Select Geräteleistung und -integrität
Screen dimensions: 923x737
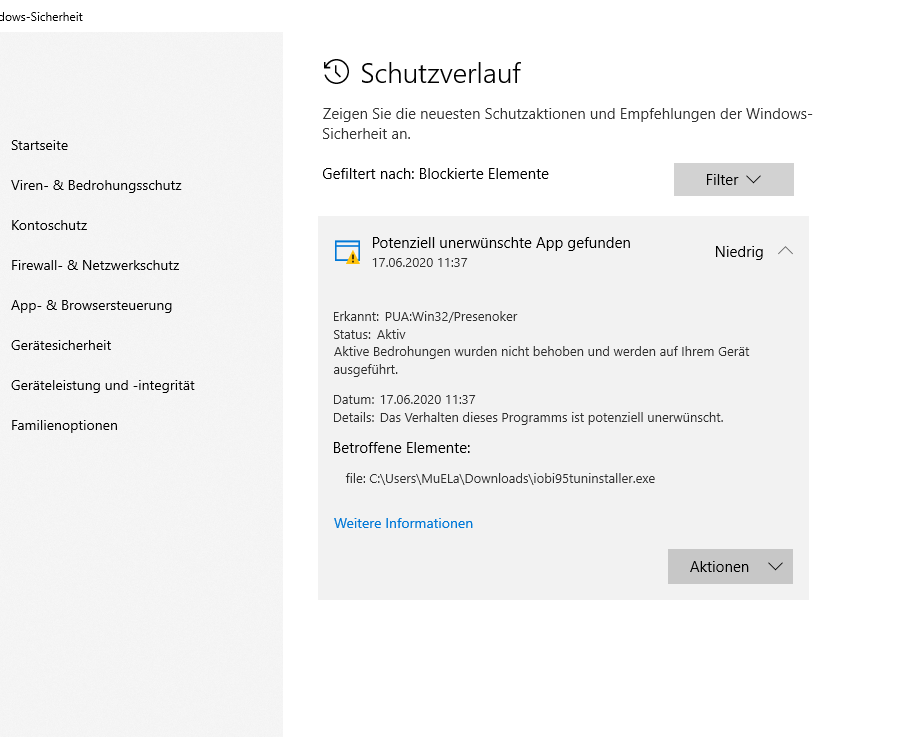click(102, 386)
